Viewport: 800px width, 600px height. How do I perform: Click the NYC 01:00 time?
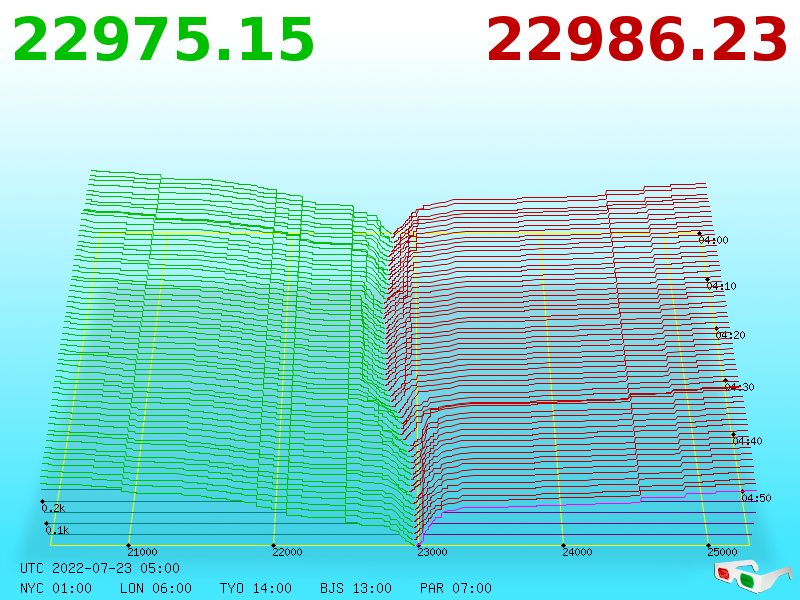[56, 588]
